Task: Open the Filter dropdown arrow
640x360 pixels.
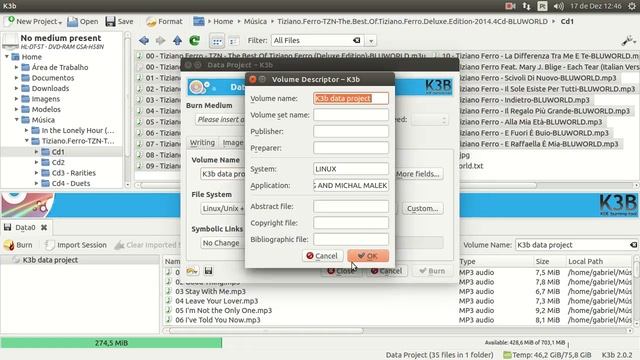Action: [371, 41]
